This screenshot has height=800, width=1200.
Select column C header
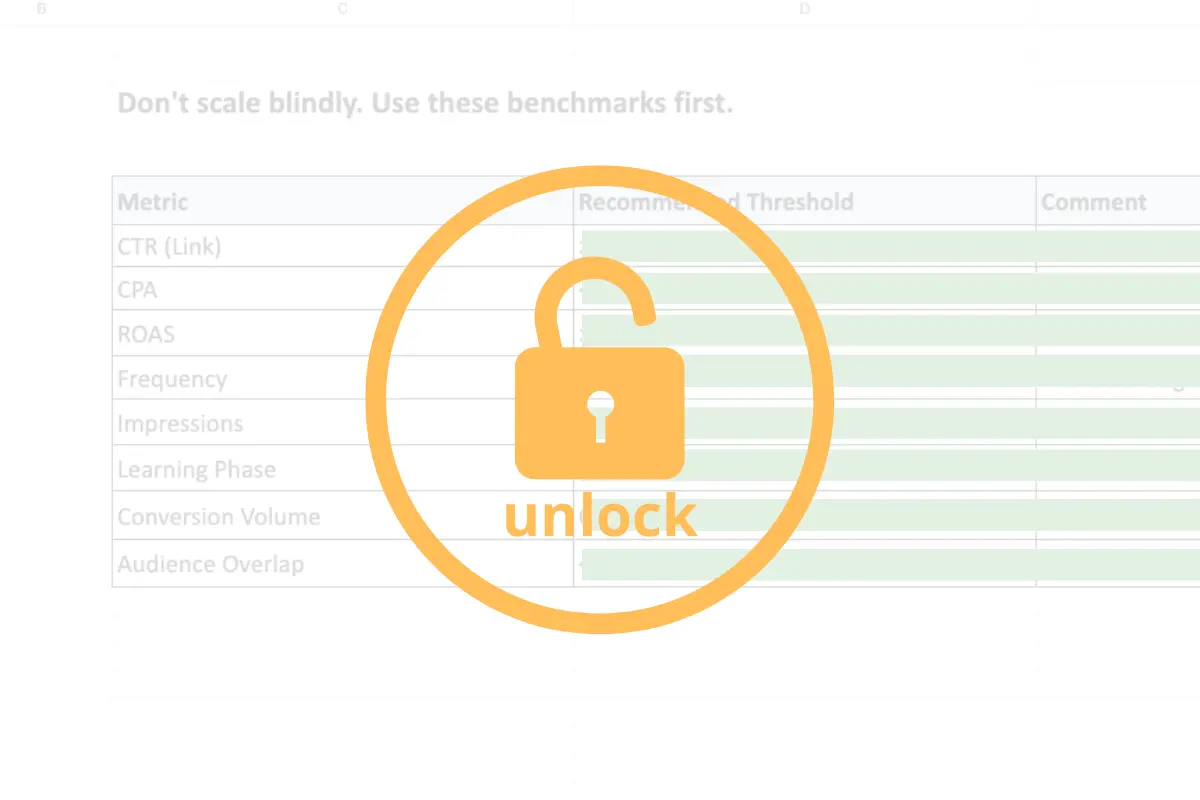(343, 9)
